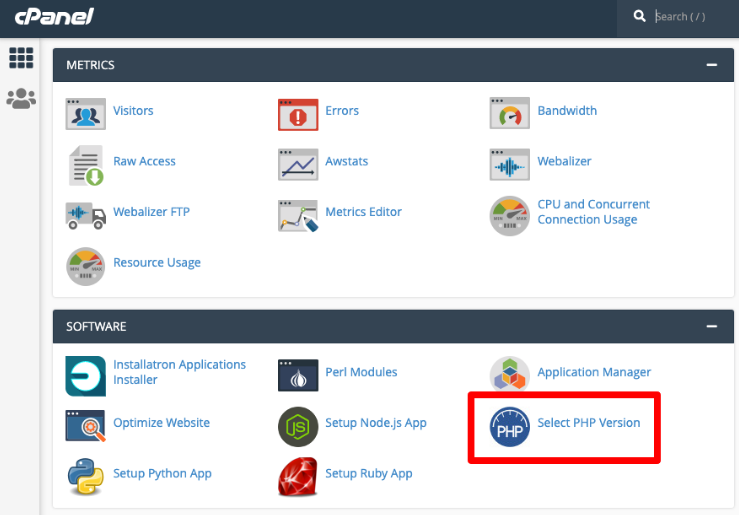
Task: Click the Errors icon with exclamation mark
Action: pos(298,114)
